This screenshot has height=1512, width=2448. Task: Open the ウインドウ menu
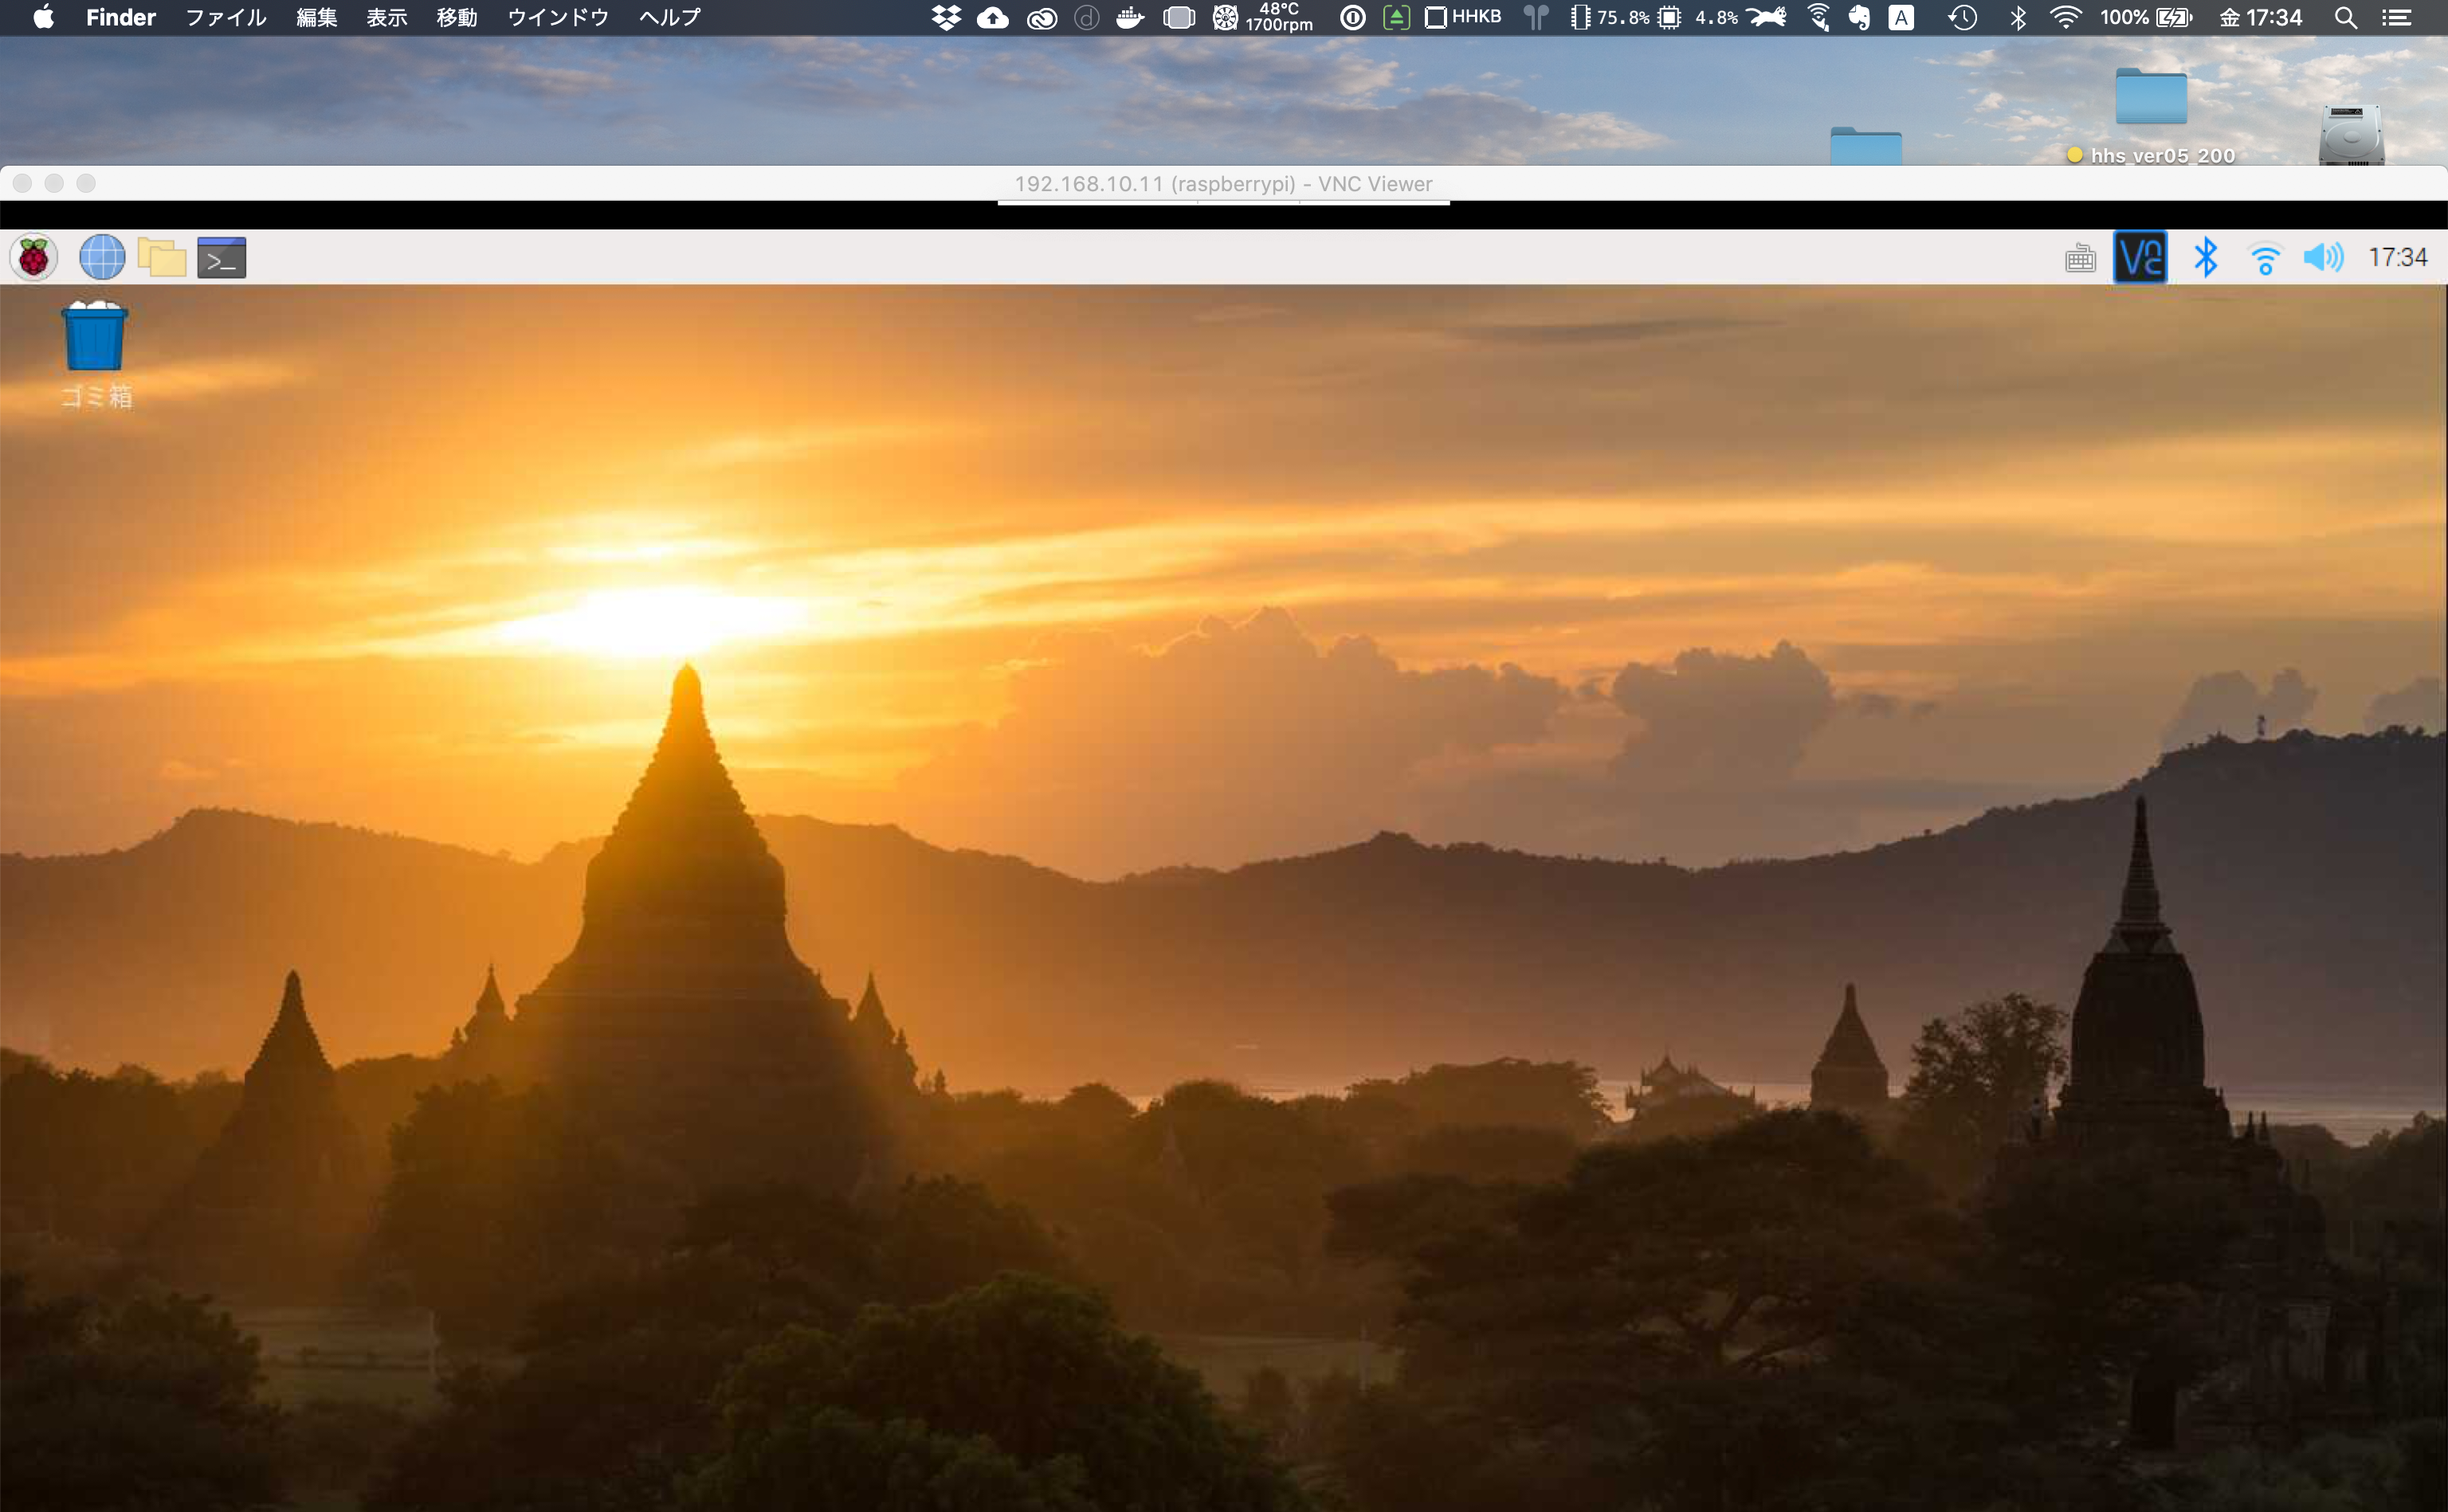[558, 17]
